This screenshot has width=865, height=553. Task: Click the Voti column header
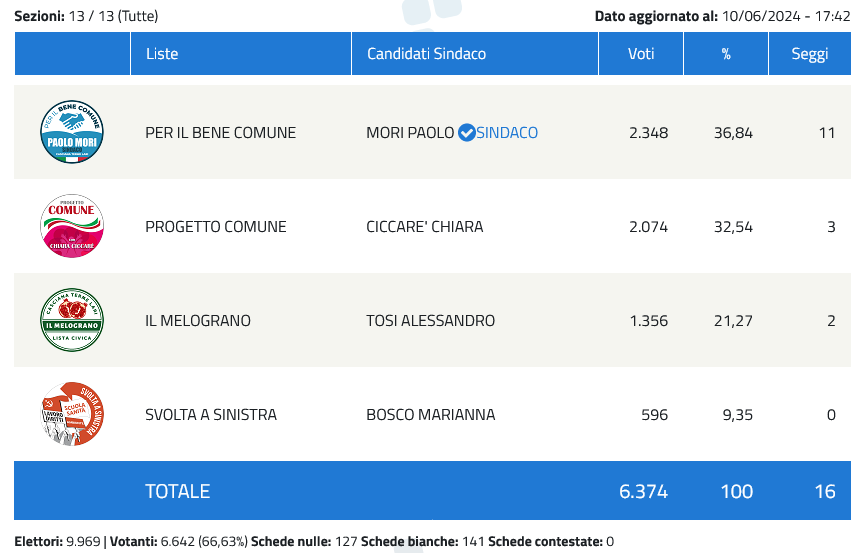641,54
